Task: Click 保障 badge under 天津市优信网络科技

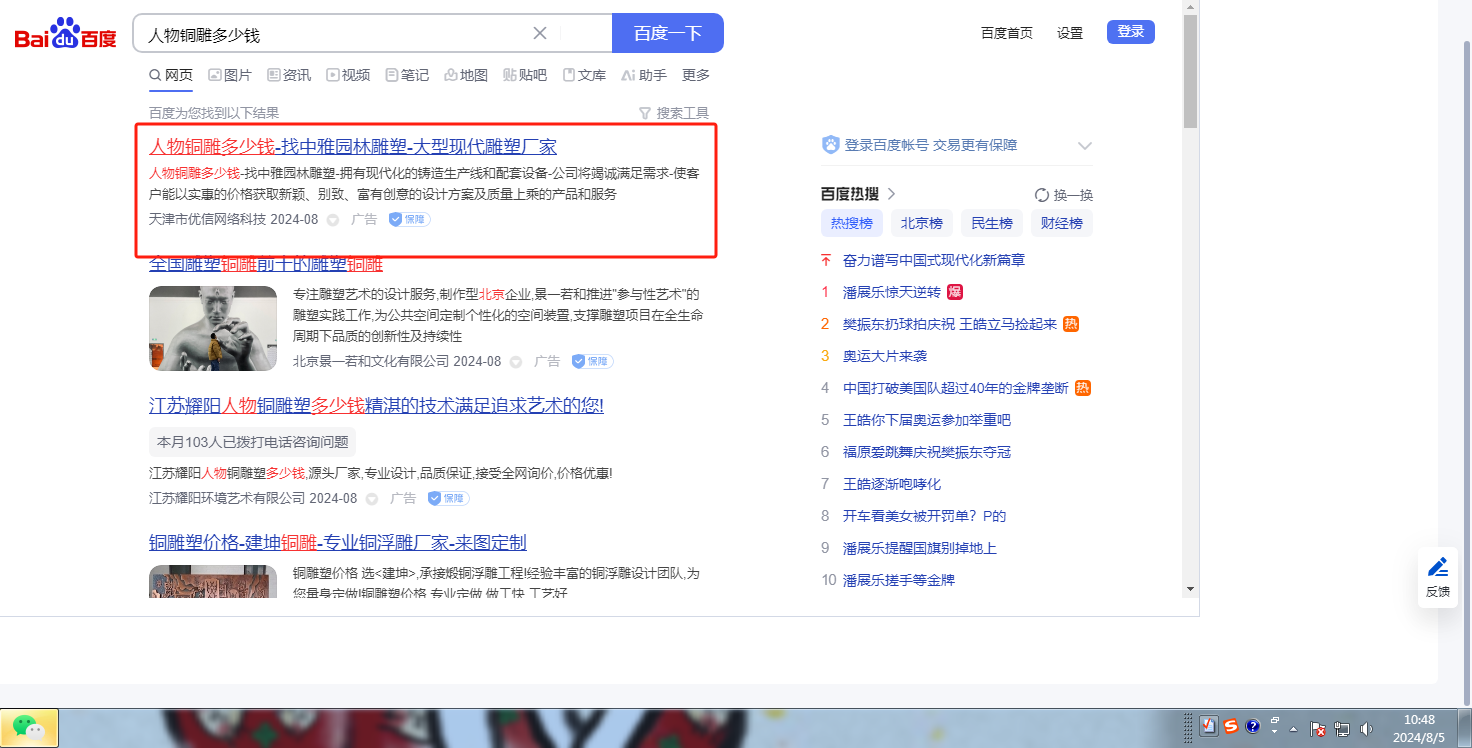Action: coord(410,219)
